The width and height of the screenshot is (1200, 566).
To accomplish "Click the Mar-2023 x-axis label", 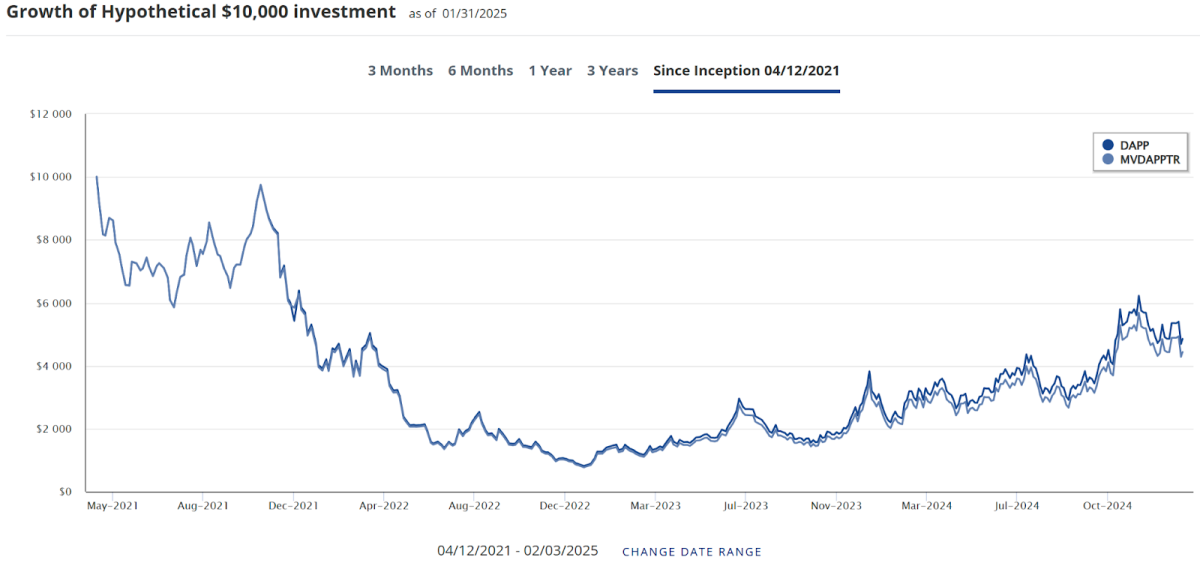I will [655, 506].
